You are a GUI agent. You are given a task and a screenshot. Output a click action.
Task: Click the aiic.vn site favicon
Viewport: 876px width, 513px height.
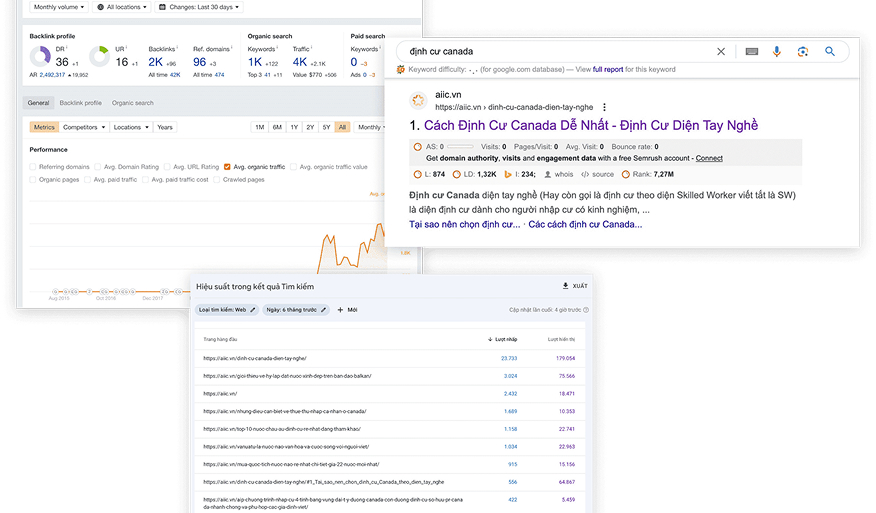tap(418, 101)
